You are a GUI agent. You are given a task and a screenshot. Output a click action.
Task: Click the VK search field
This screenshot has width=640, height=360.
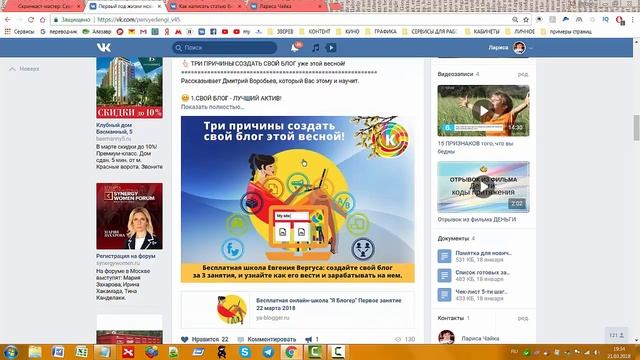pyautogui.click(x=224, y=48)
